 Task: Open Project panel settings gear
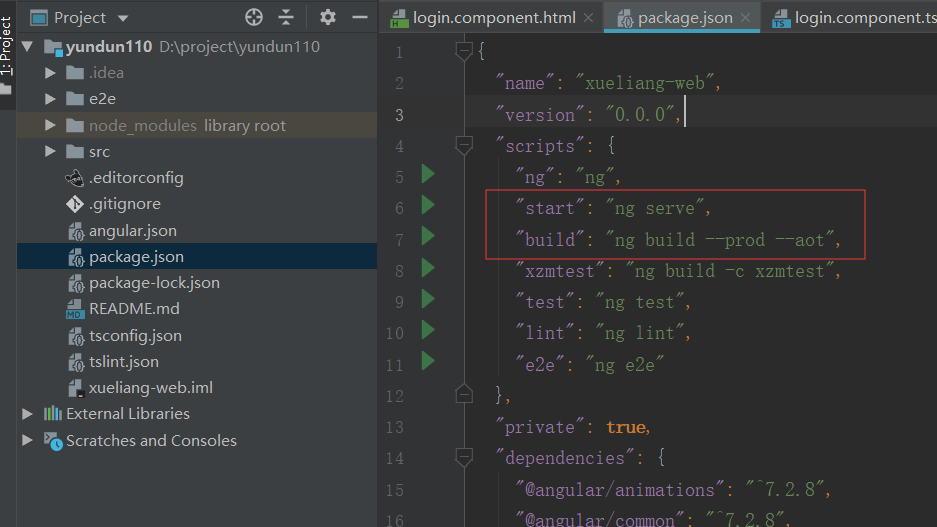(x=327, y=17)
